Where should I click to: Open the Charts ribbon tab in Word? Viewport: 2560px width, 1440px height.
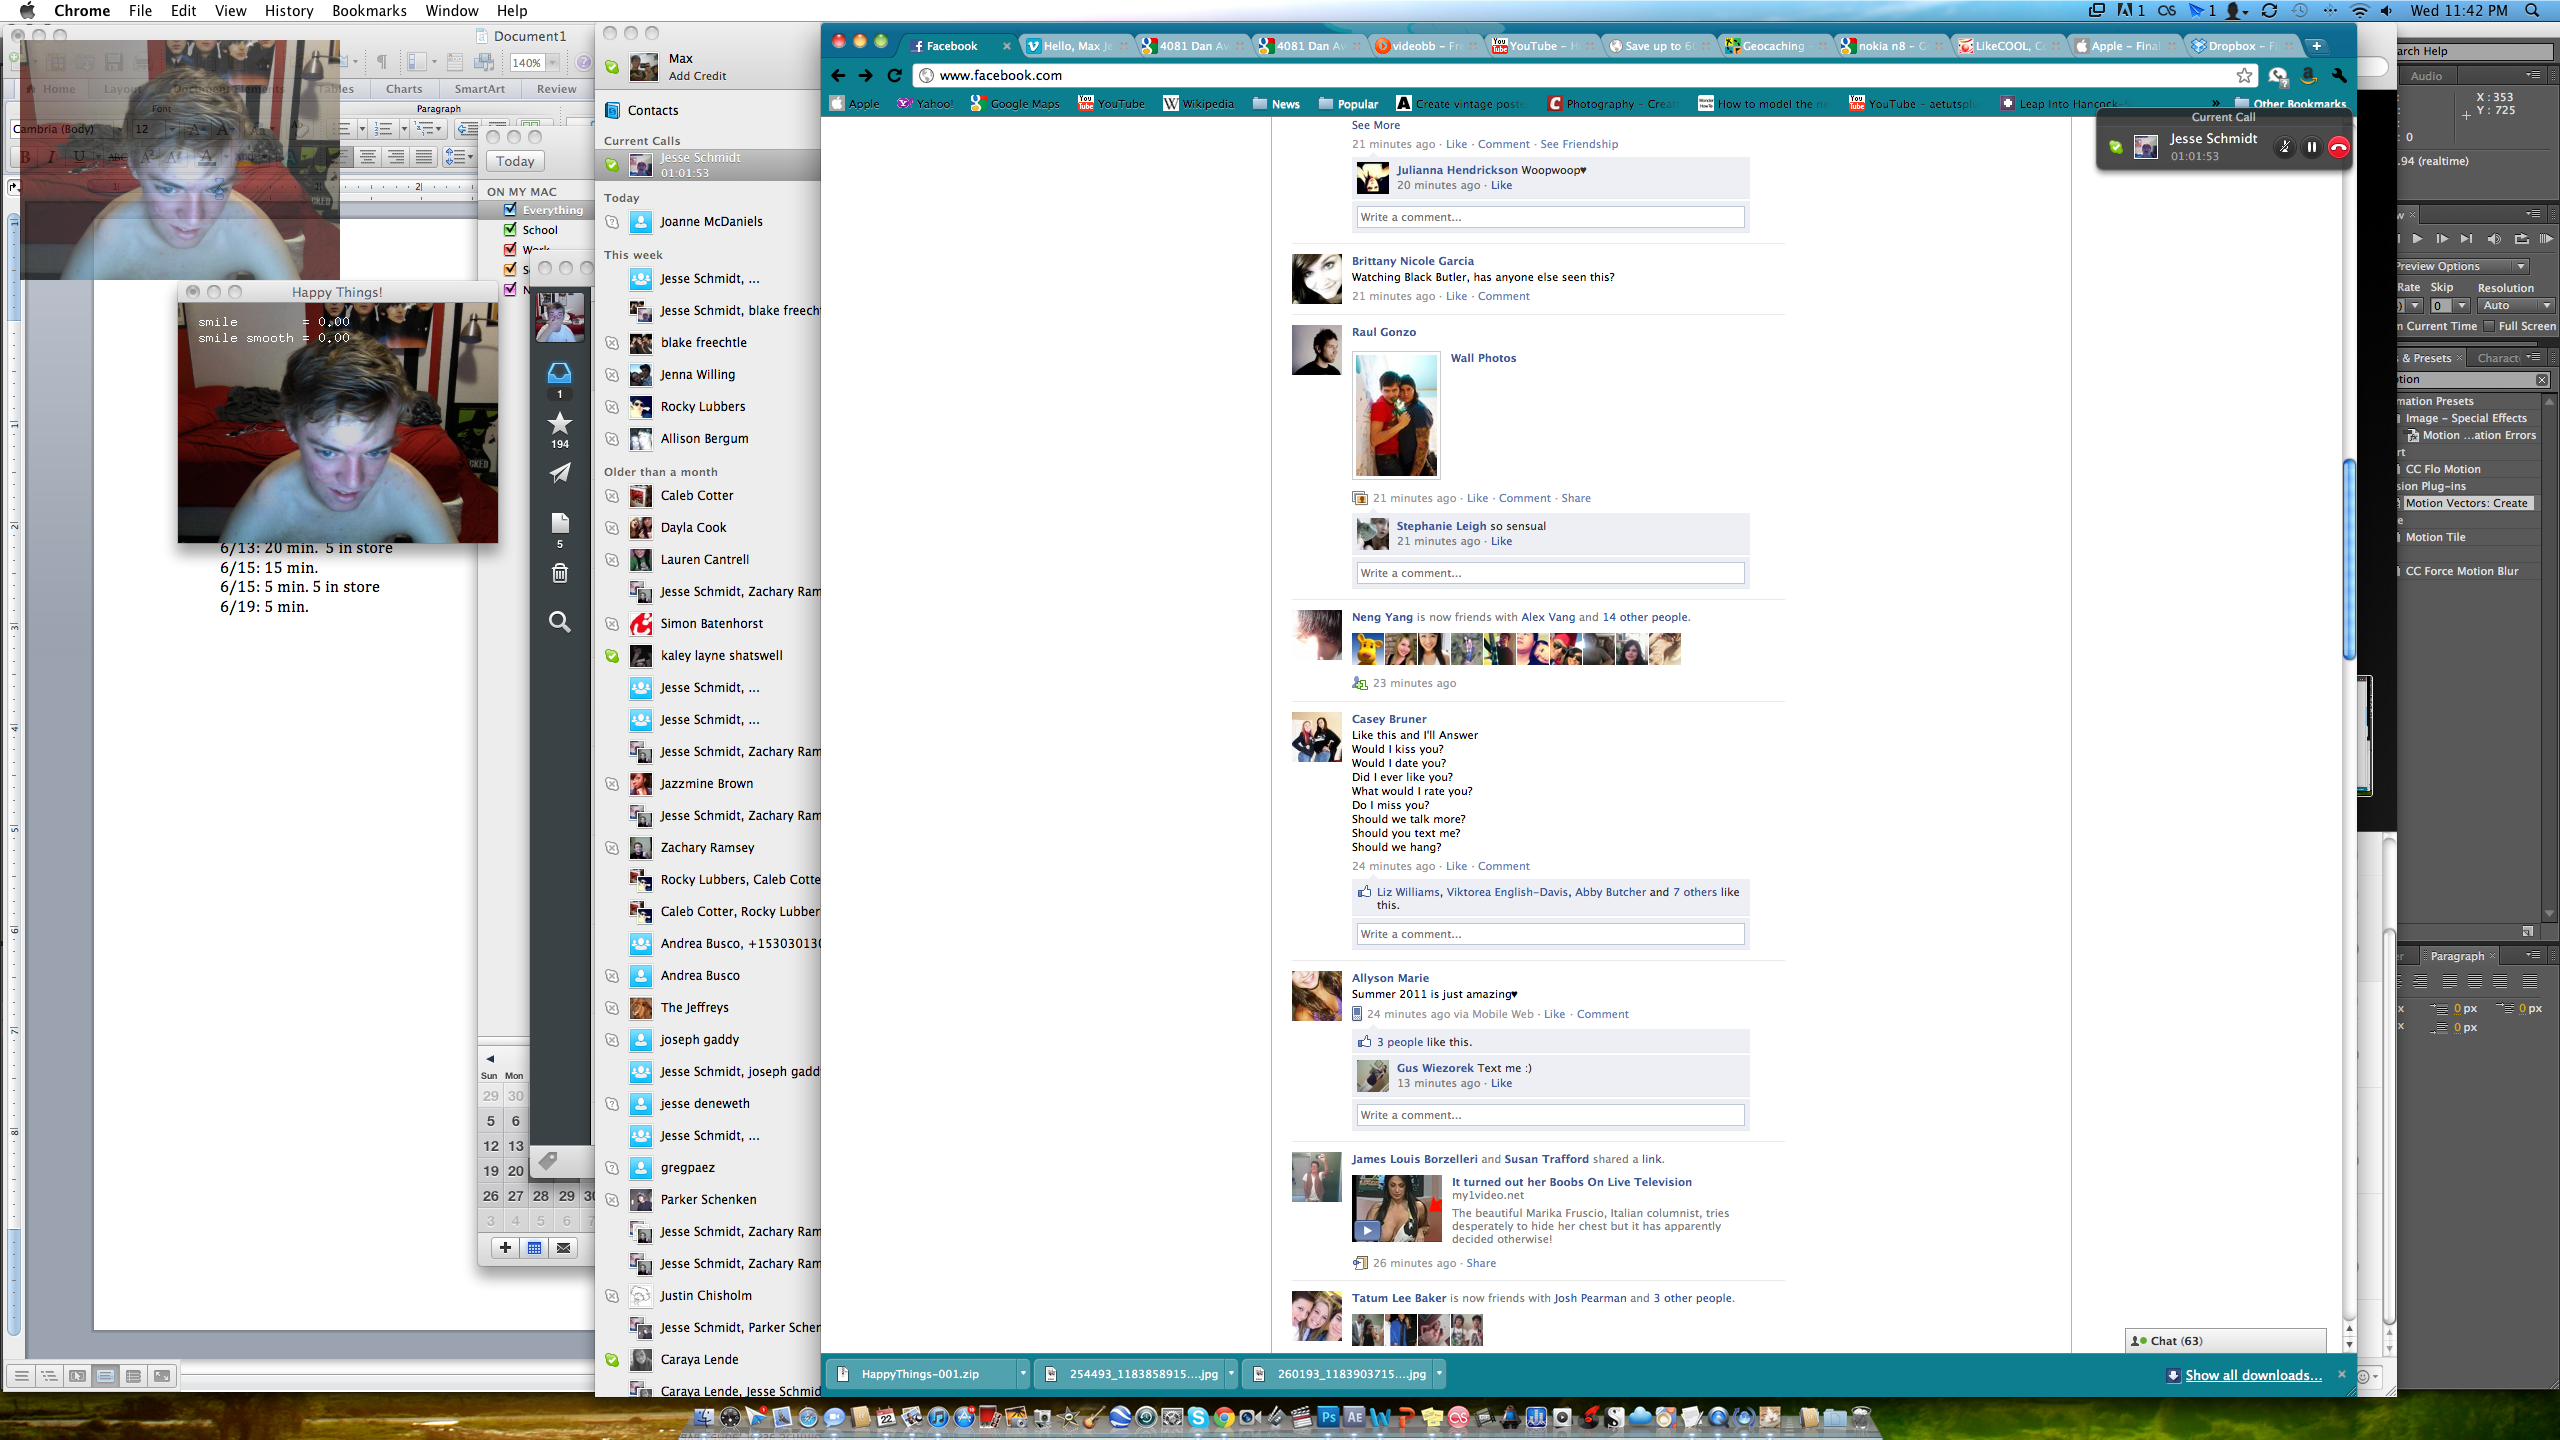coord(404,89)
